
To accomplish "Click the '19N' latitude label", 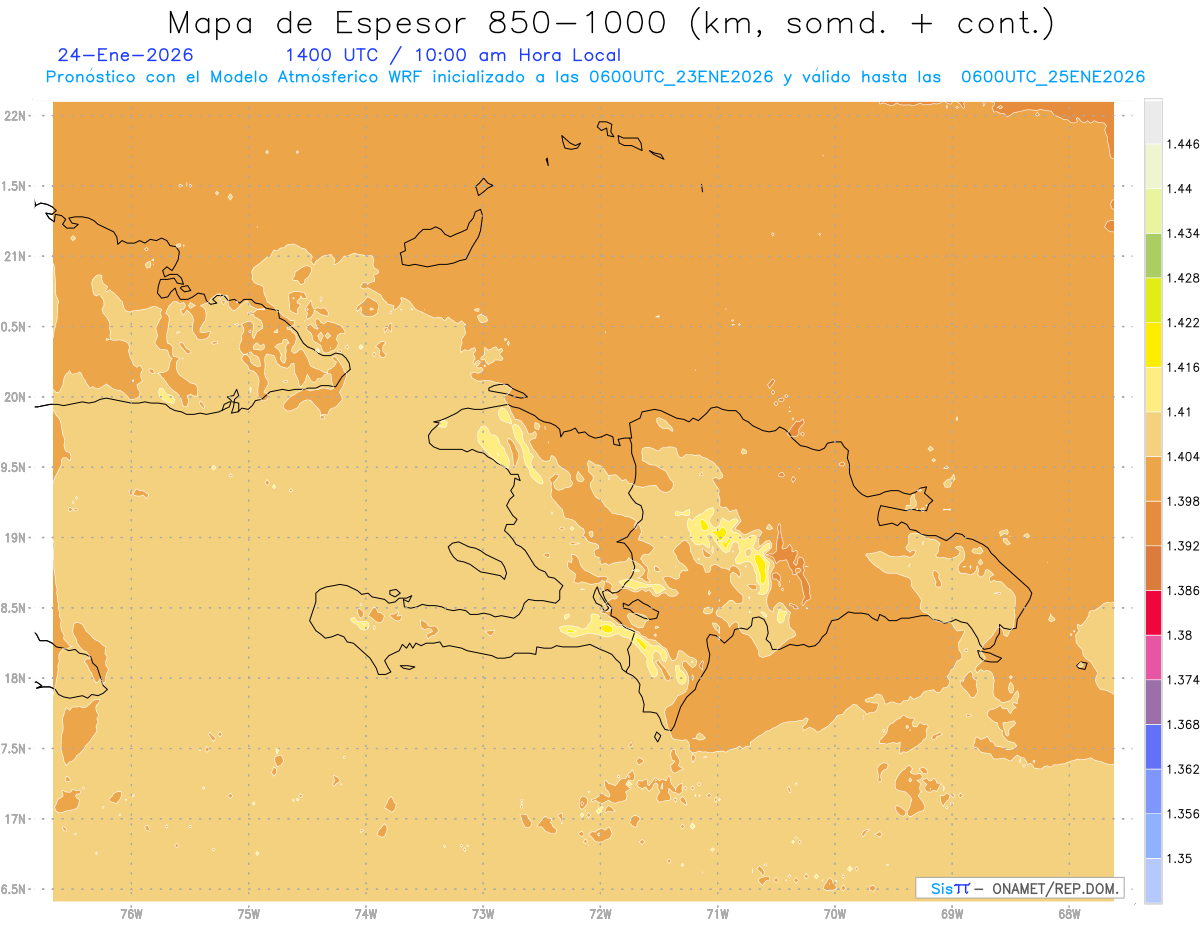I will coord(16,537).
